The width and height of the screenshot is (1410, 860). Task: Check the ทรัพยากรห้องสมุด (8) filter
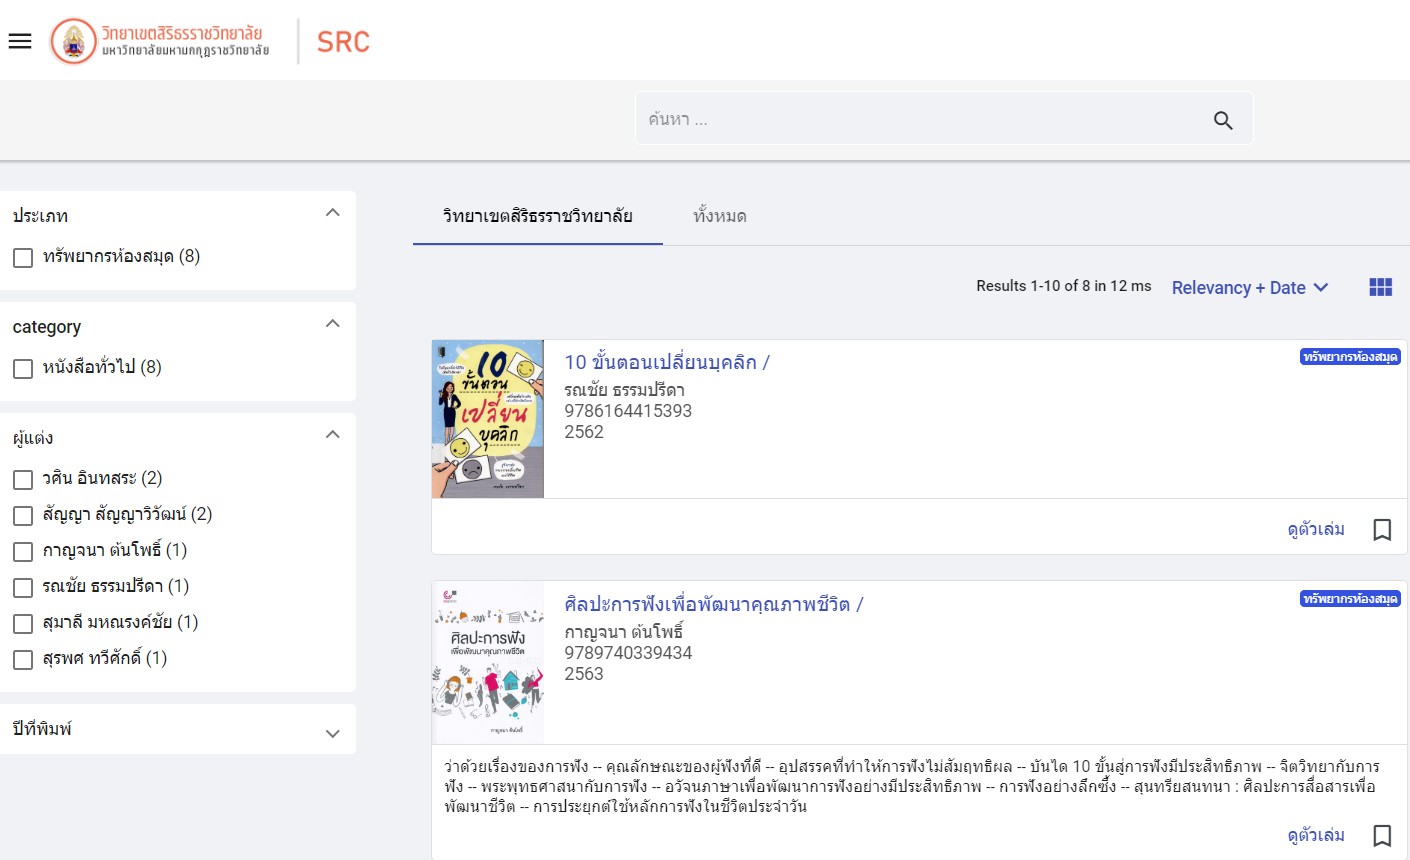point(23,258)
